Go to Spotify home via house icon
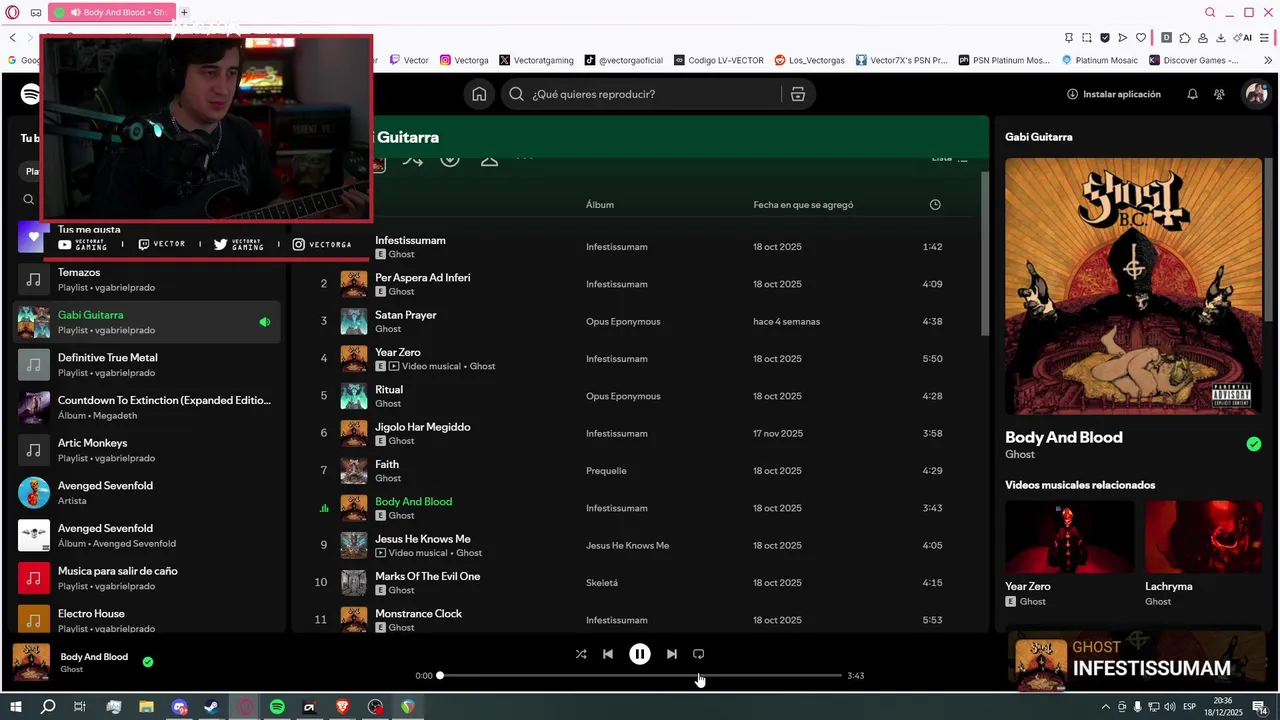Image resolution: width=1280 pixels, height=720 pixels. click(x=479, y=94)
